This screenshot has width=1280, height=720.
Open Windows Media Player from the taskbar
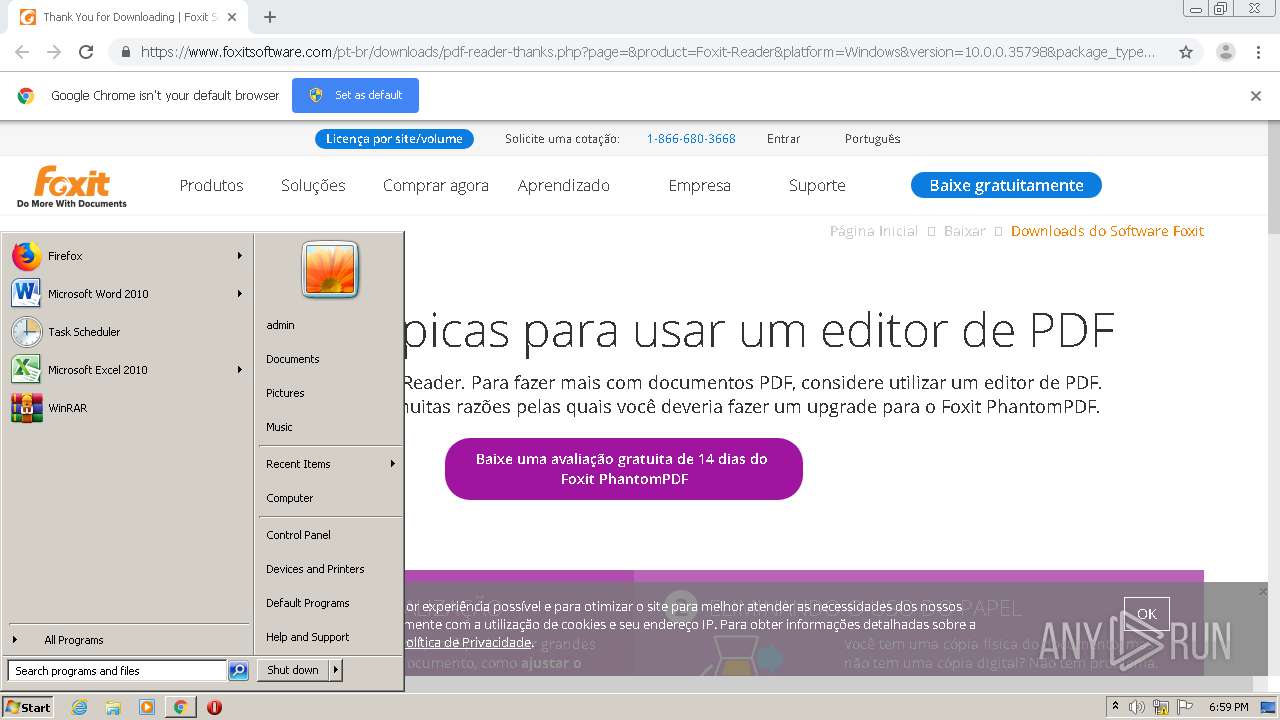pos(147,707)
